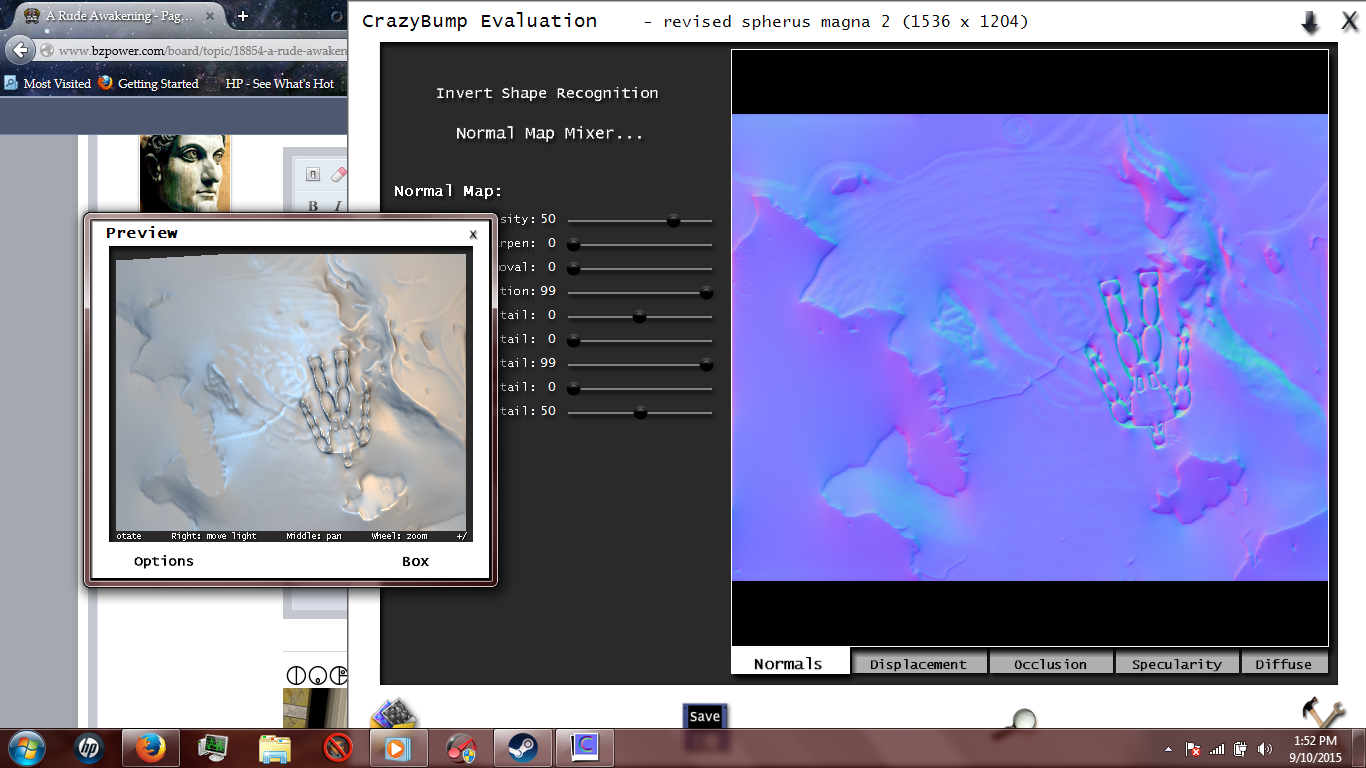The width and height of the screenshot is (1366, 768).
Task: Open Windows Media Player from the taskbar
Action: [399, 747]
